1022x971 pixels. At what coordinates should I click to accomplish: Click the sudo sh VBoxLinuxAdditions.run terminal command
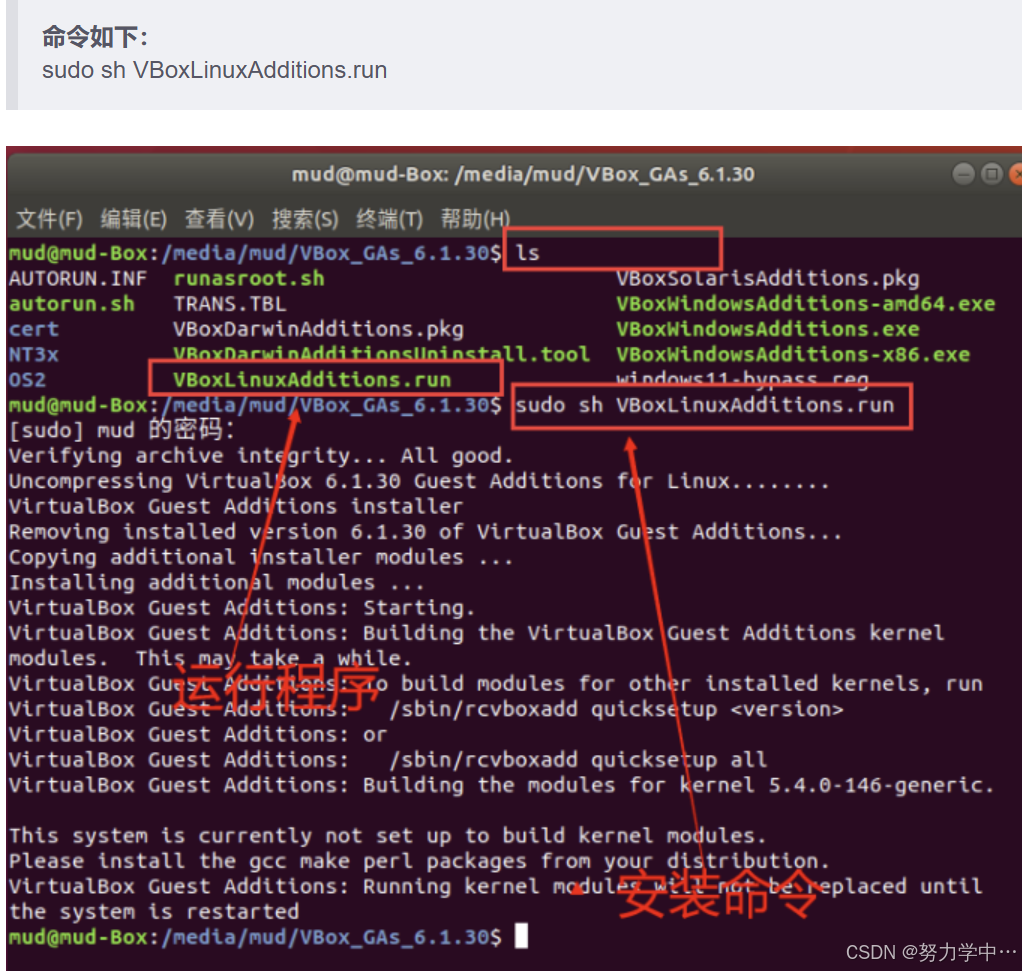coord(705,405)
